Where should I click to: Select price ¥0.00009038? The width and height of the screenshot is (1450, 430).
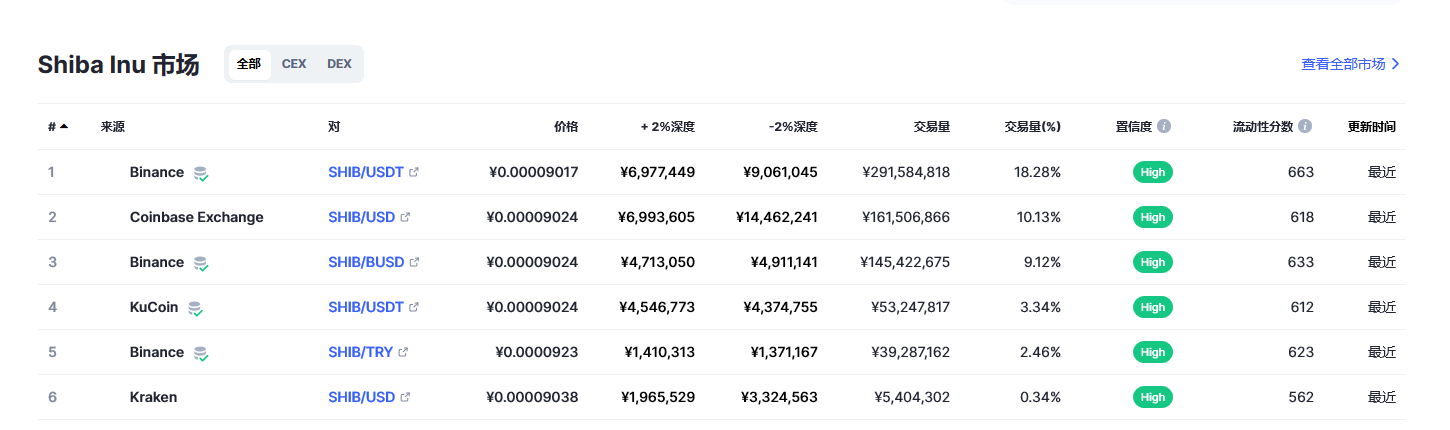532,397
